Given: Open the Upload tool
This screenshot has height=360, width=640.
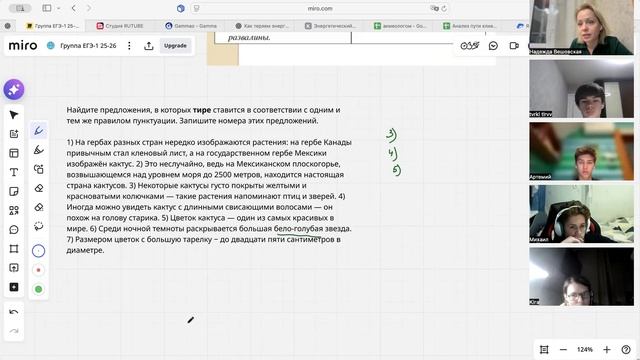Looking at the screenshot, I should tap(14, 268).
